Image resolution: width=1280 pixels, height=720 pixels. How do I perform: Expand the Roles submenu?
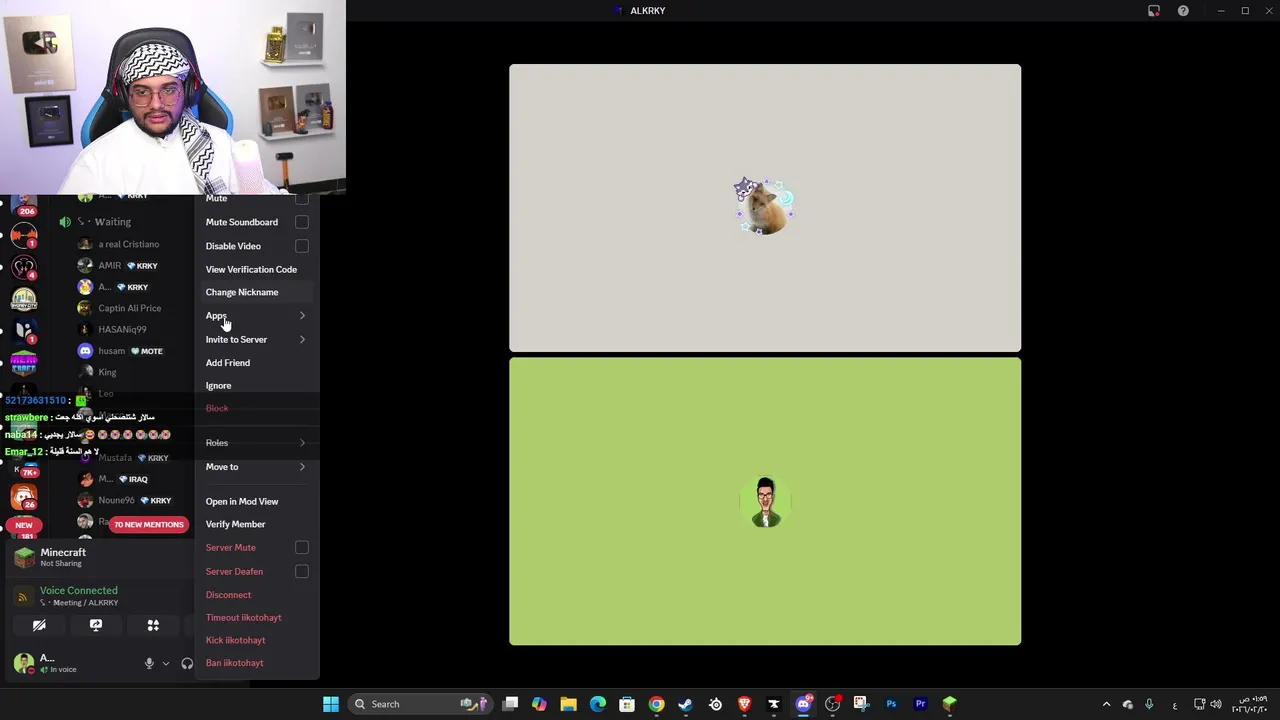point(256,443)
